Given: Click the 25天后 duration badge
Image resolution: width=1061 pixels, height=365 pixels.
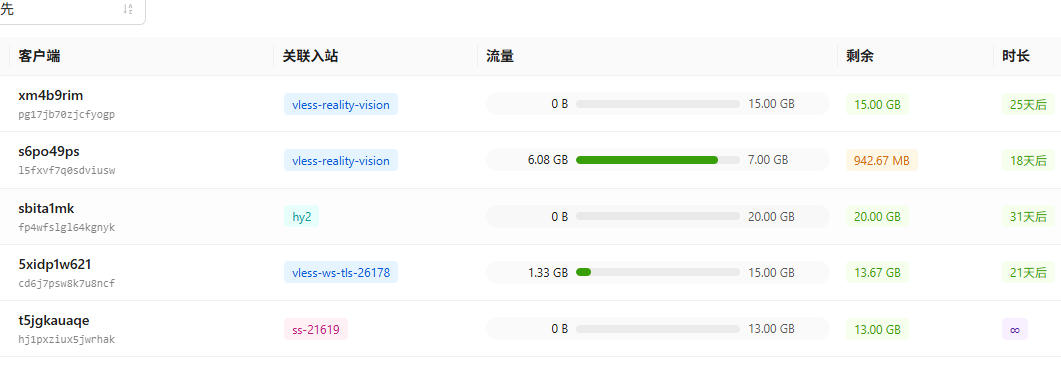Looking at the screenshot, I should tap(1028, 104).
